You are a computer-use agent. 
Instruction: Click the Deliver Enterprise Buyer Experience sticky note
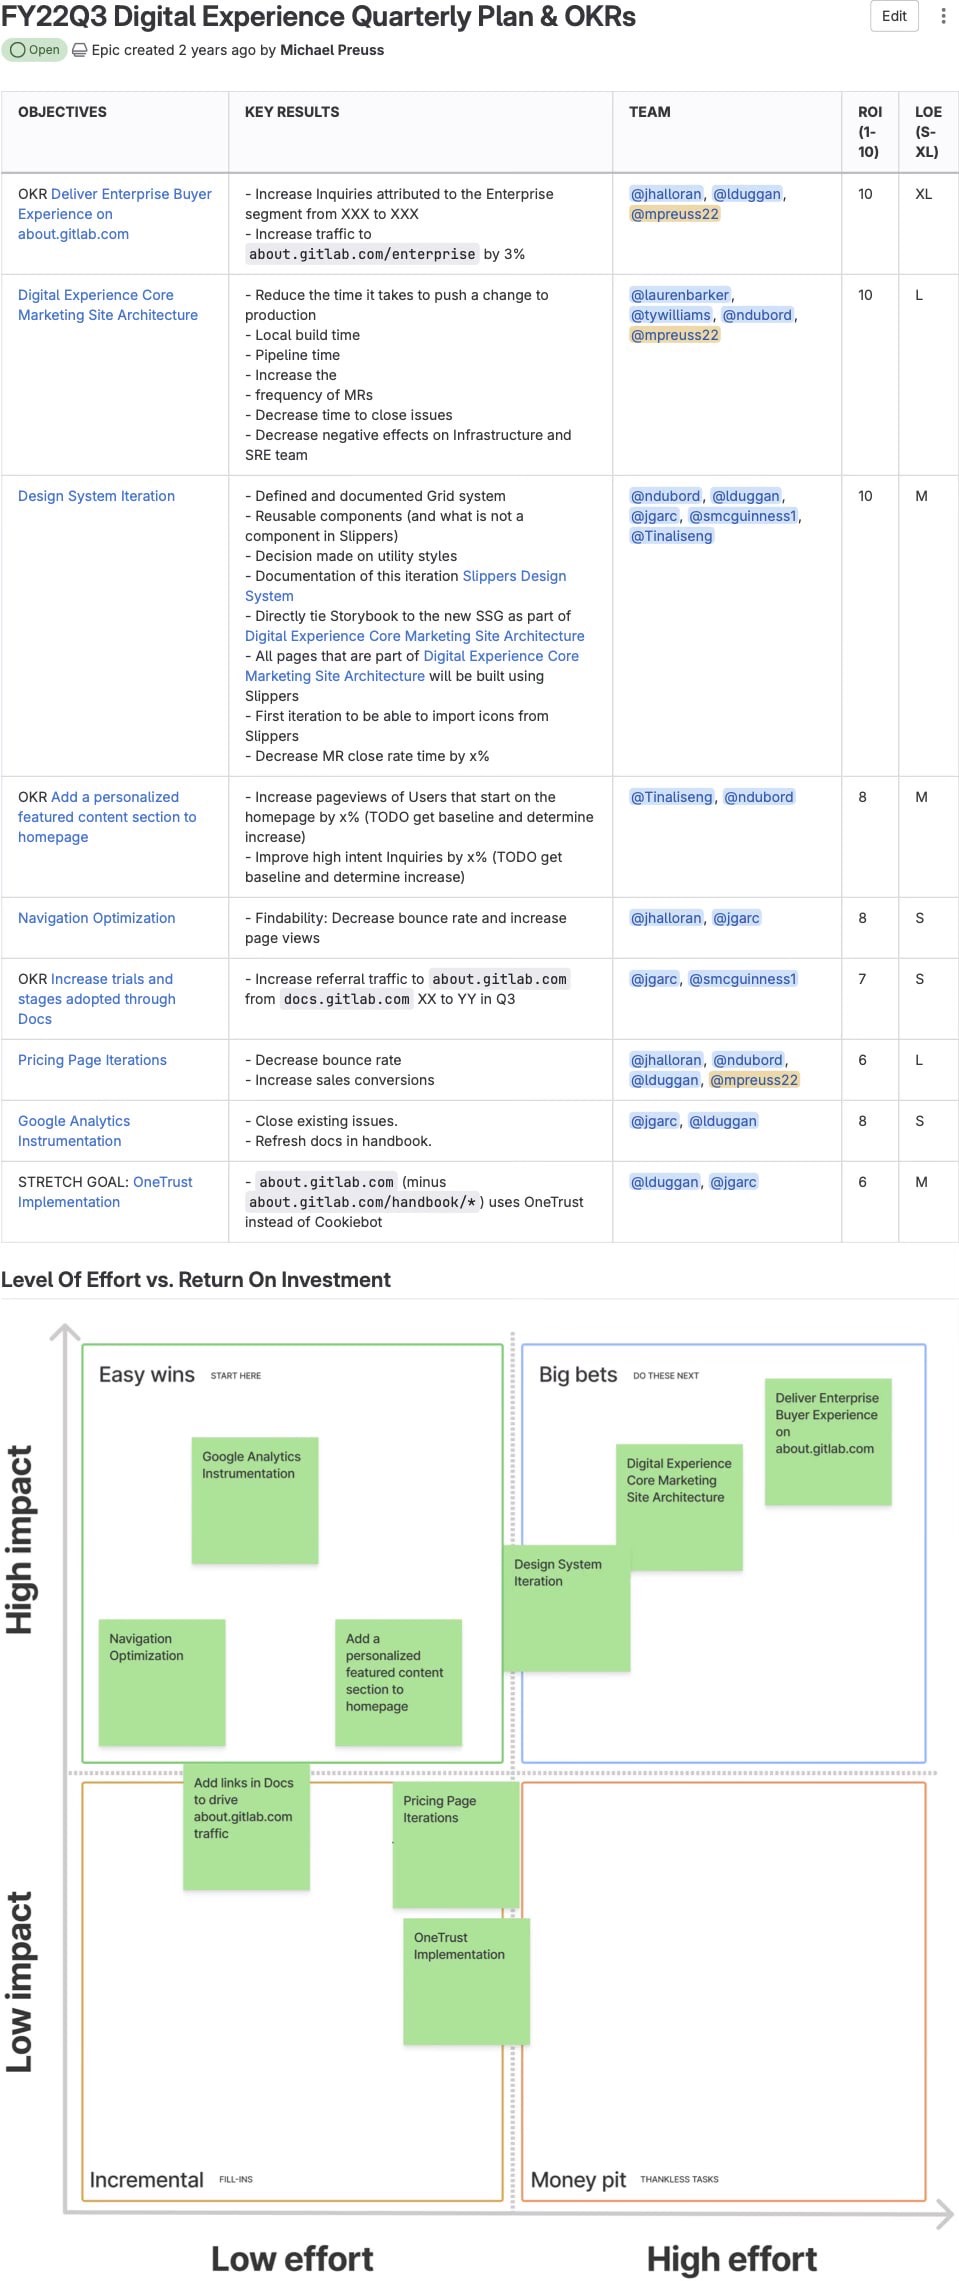[x=827, y=1441]
